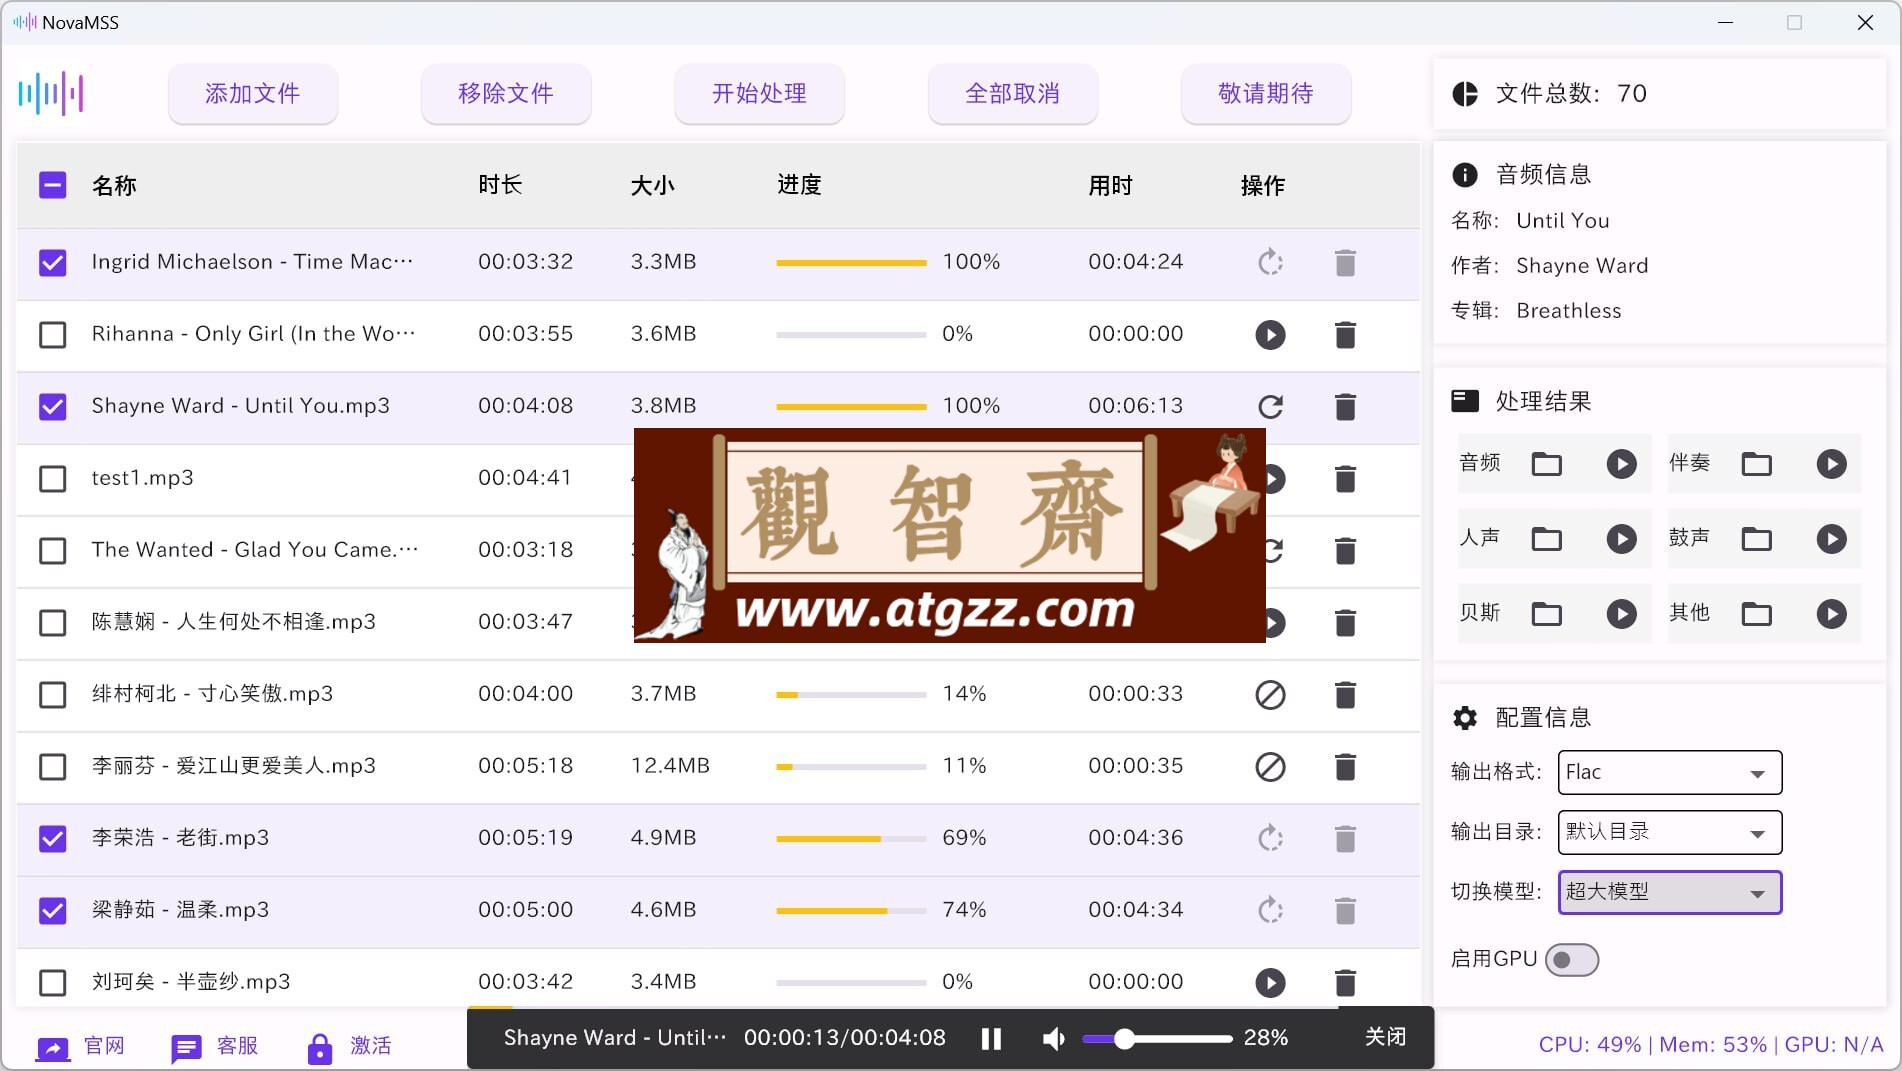1902x1071 pixels.
Task: Close the audio player bar with 关闭
Action: pos(1385,1037)
